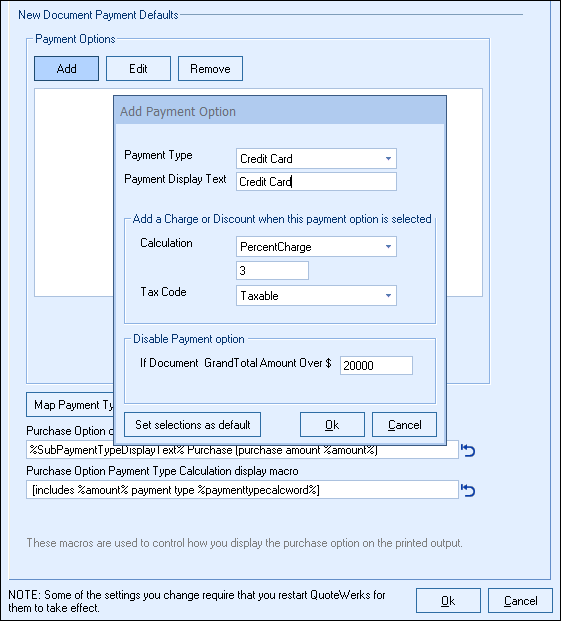The height and width of the screenshot is (621, 561).
Task: Open the Tax Code Taxable dropdown
Action: click(388, 295)
